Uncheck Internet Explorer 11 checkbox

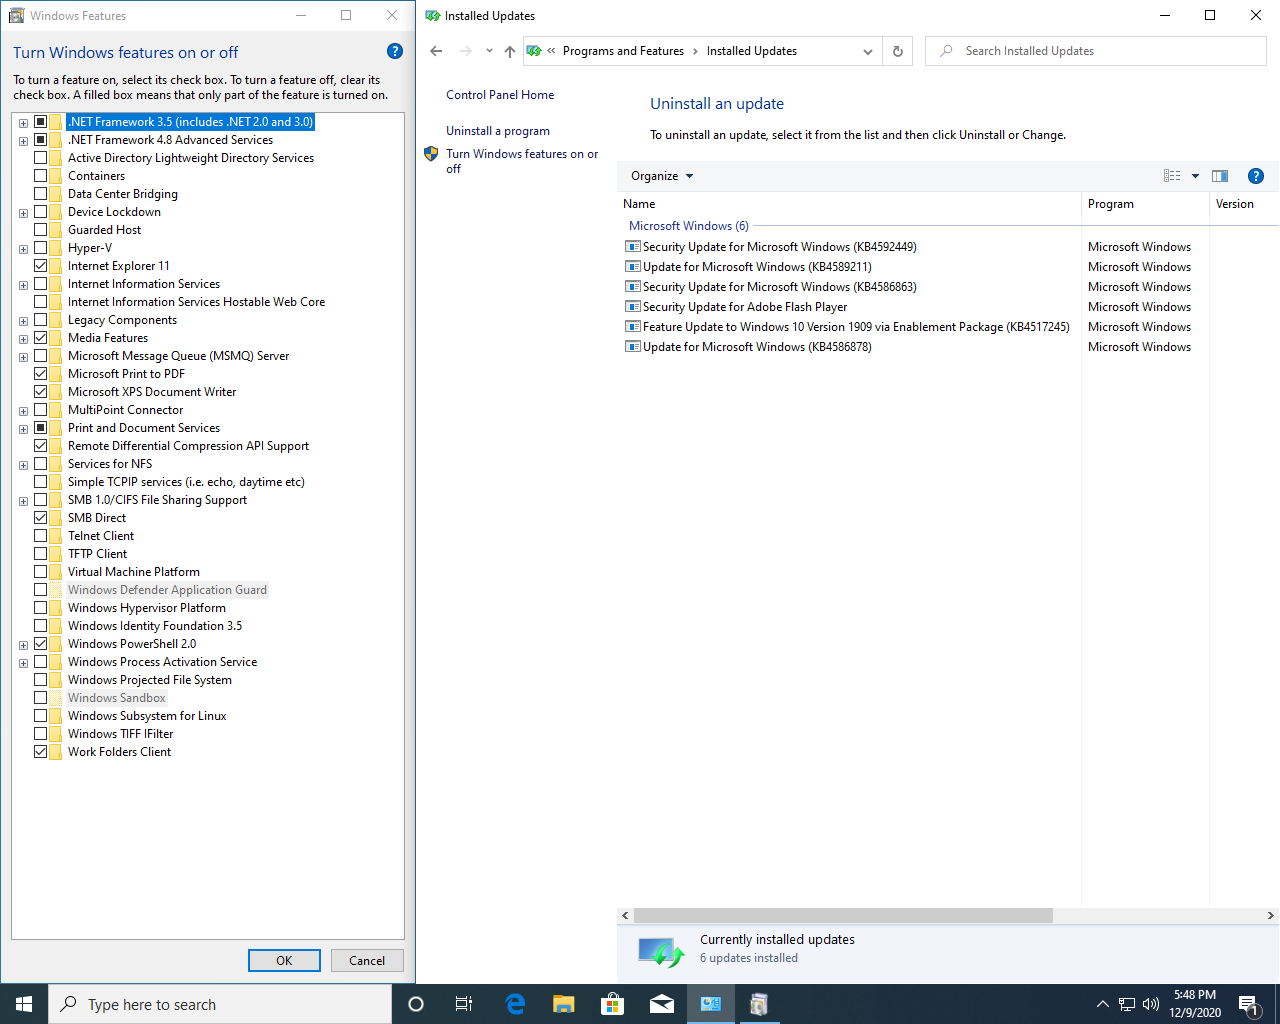tap(40, 266)
